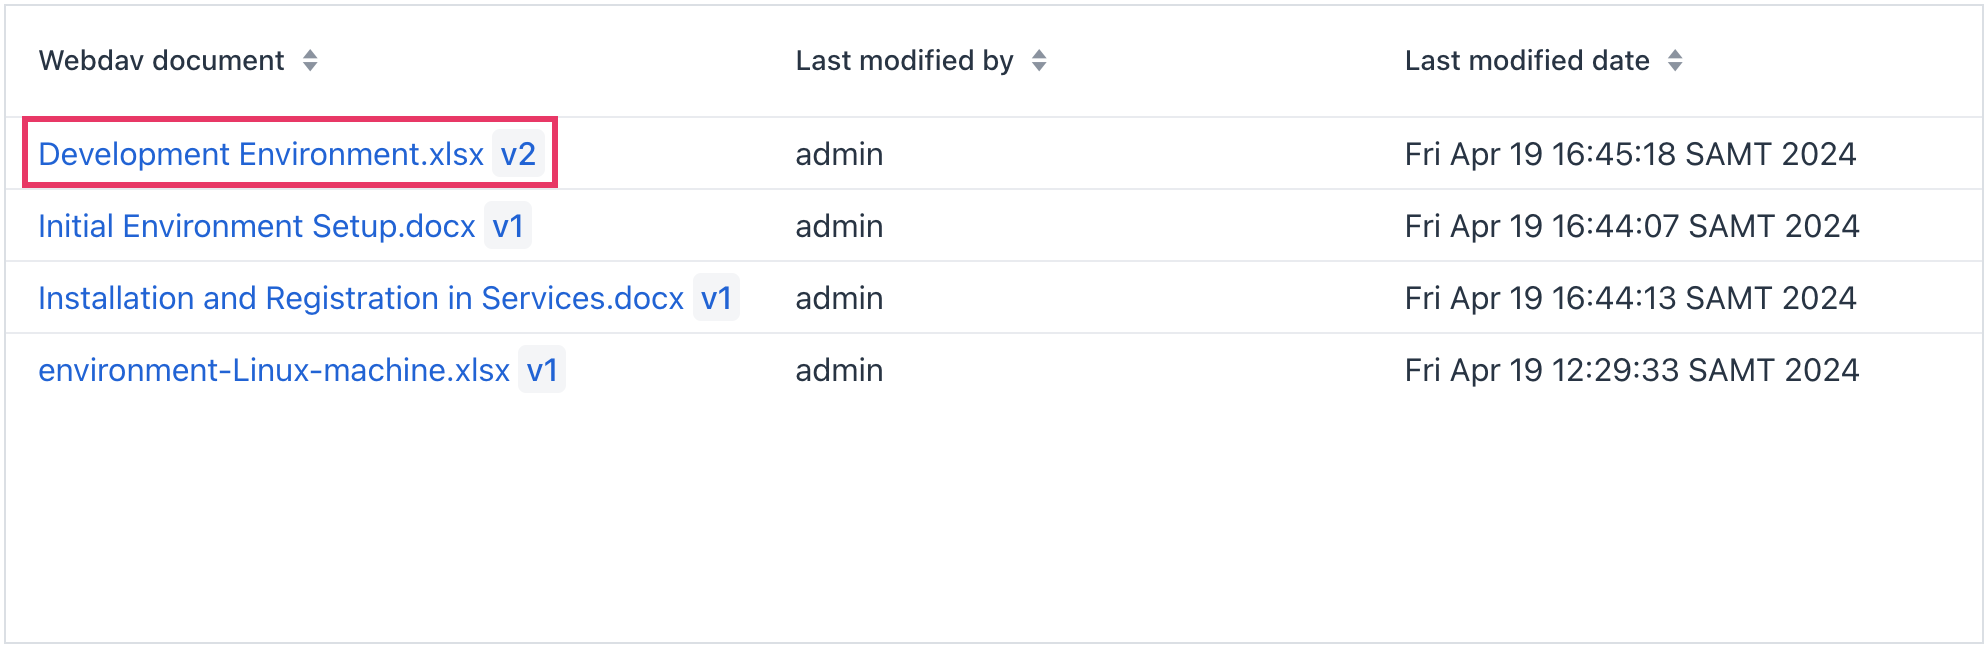
Task: Click the v2 version badge of Development Environment.xlsx
Action: [x=518, y=154]
